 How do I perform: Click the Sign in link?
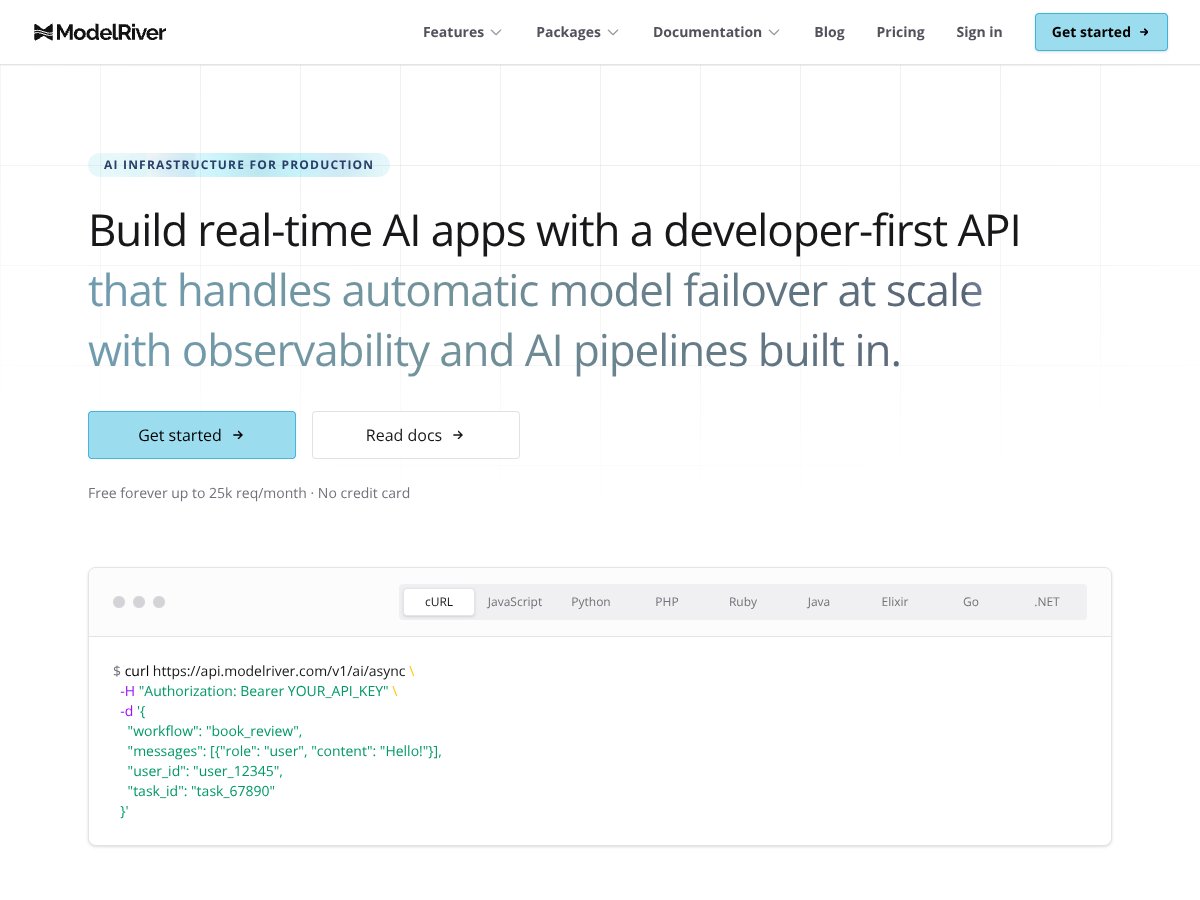979,31
